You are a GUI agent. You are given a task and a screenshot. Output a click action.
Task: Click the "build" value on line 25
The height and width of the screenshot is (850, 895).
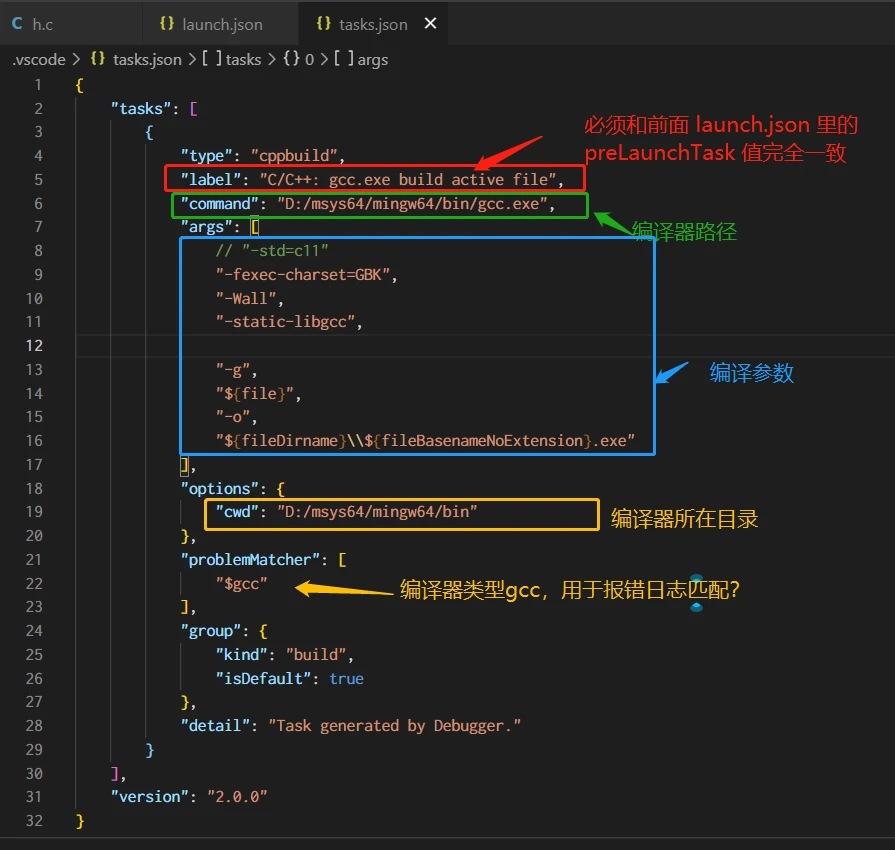[316, 654]
